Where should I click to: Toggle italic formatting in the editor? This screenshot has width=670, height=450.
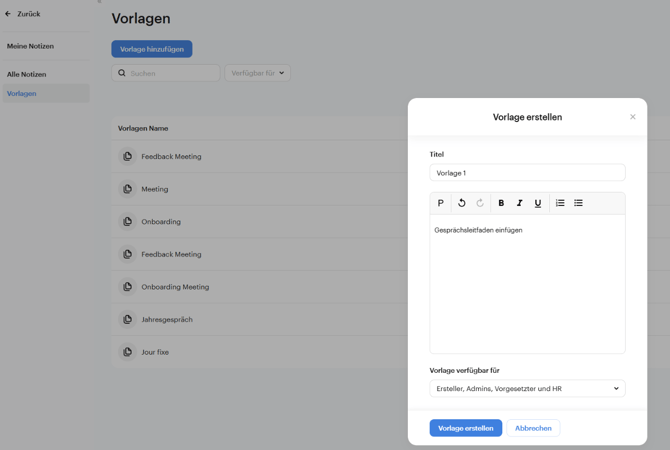coord(519,203)
